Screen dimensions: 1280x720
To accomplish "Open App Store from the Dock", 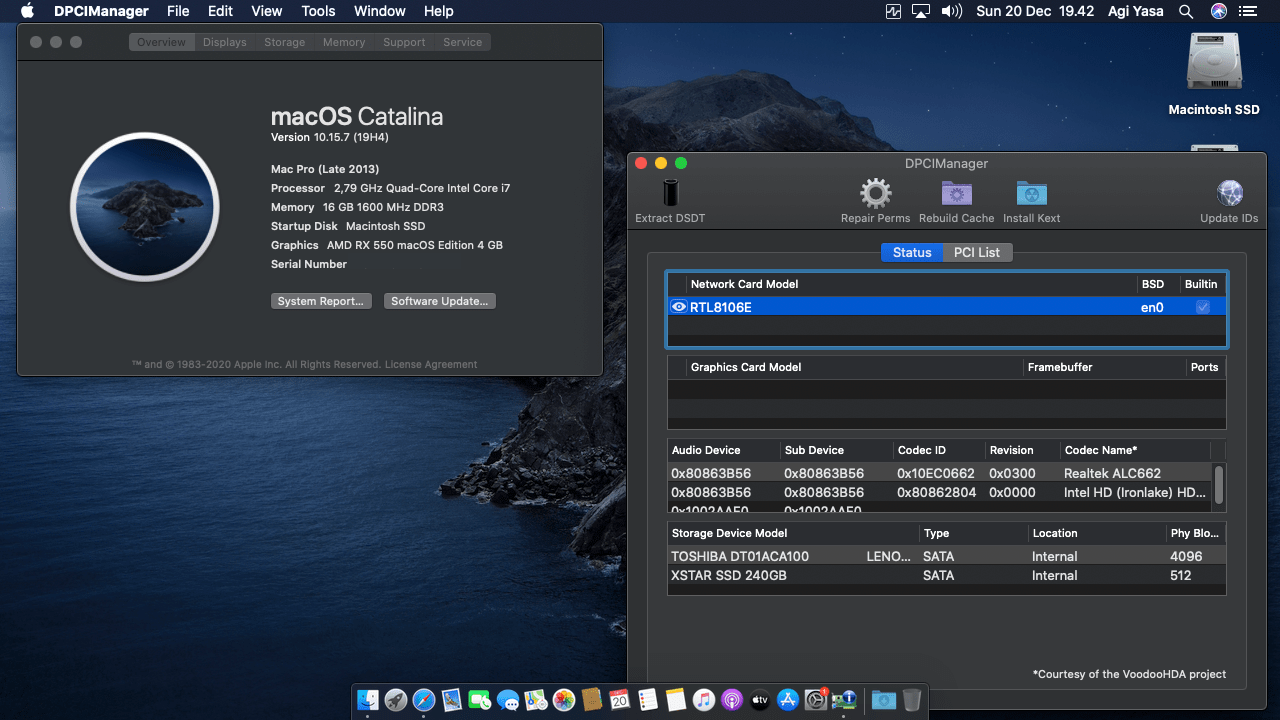I will tap(787, 700).
